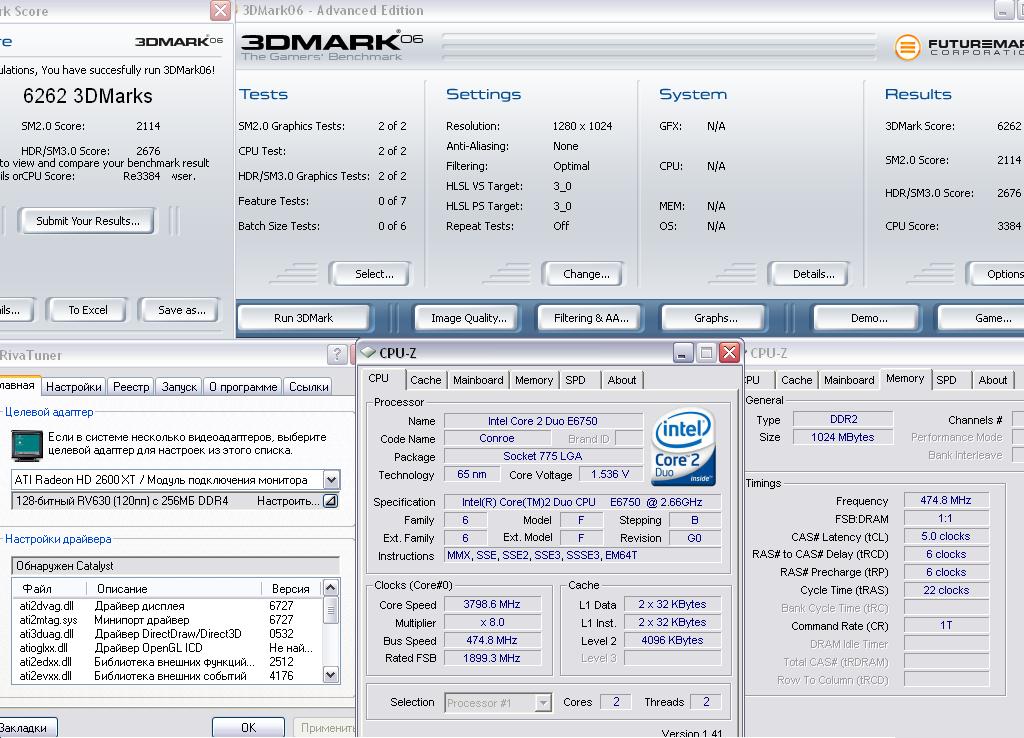Select atioglxx.dll row in driver list
This screenshot has height=738, width=1024.
[x=167, y=648]
